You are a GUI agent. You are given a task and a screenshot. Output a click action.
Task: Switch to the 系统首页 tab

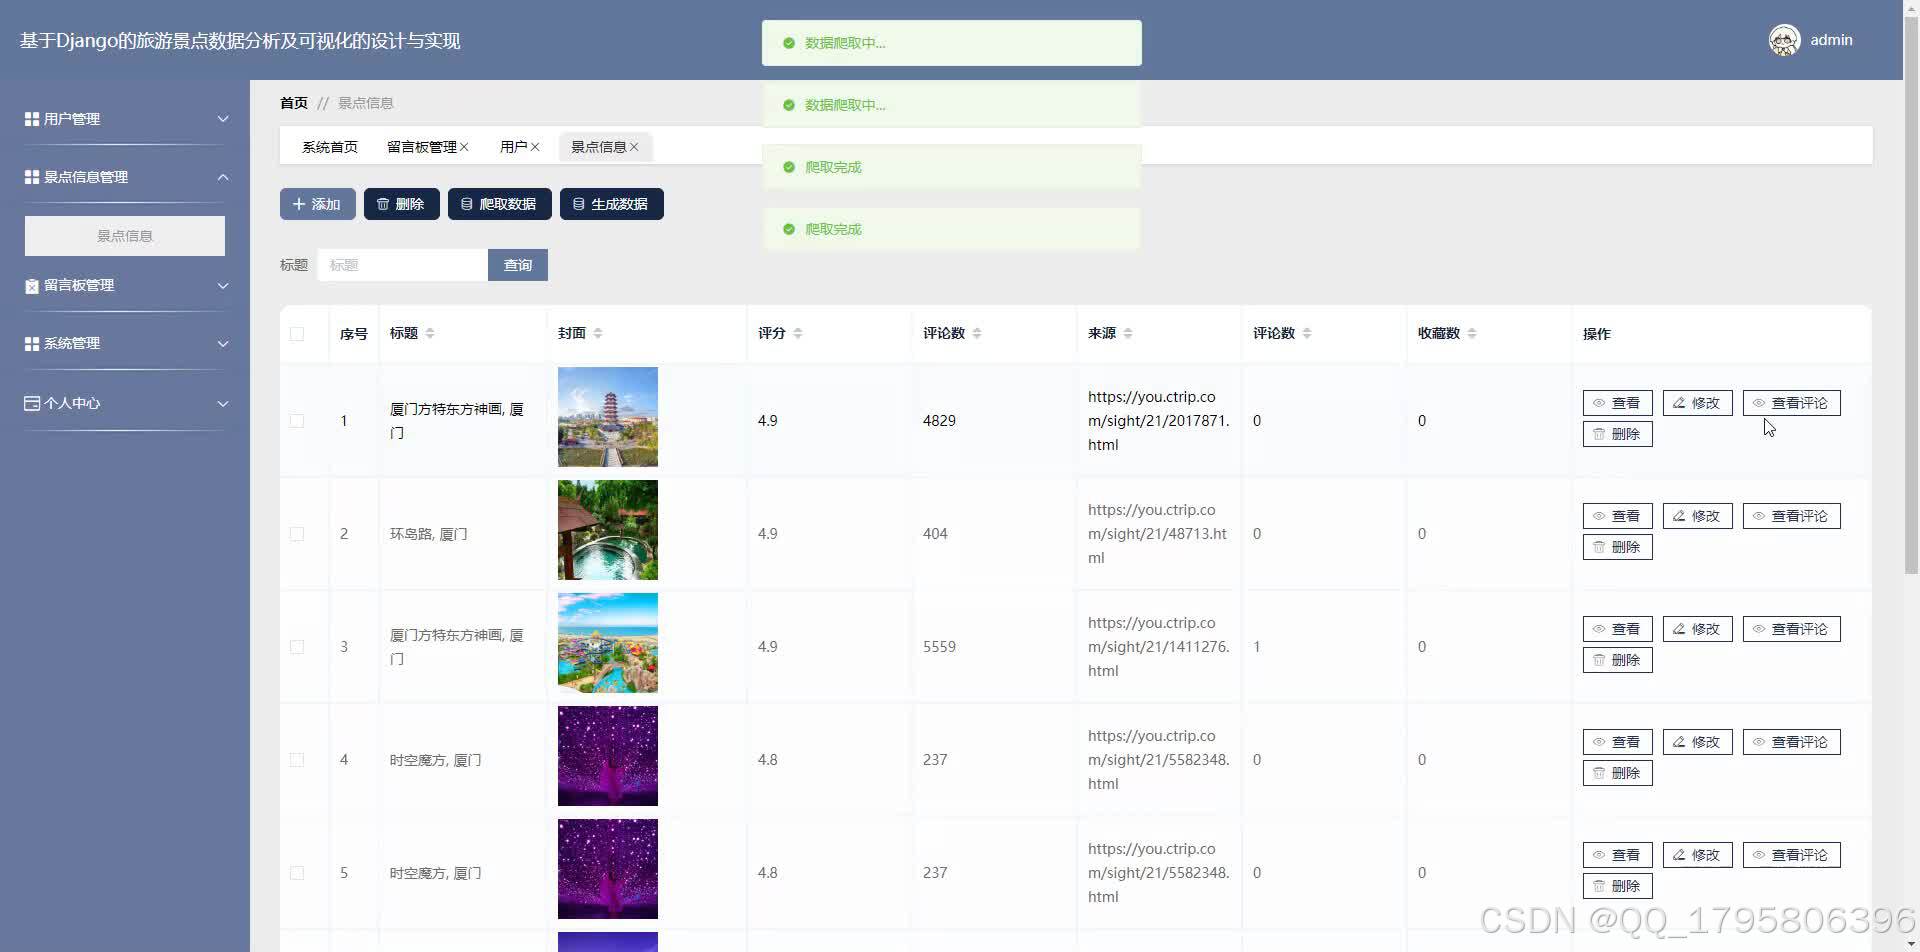(330, 147)
